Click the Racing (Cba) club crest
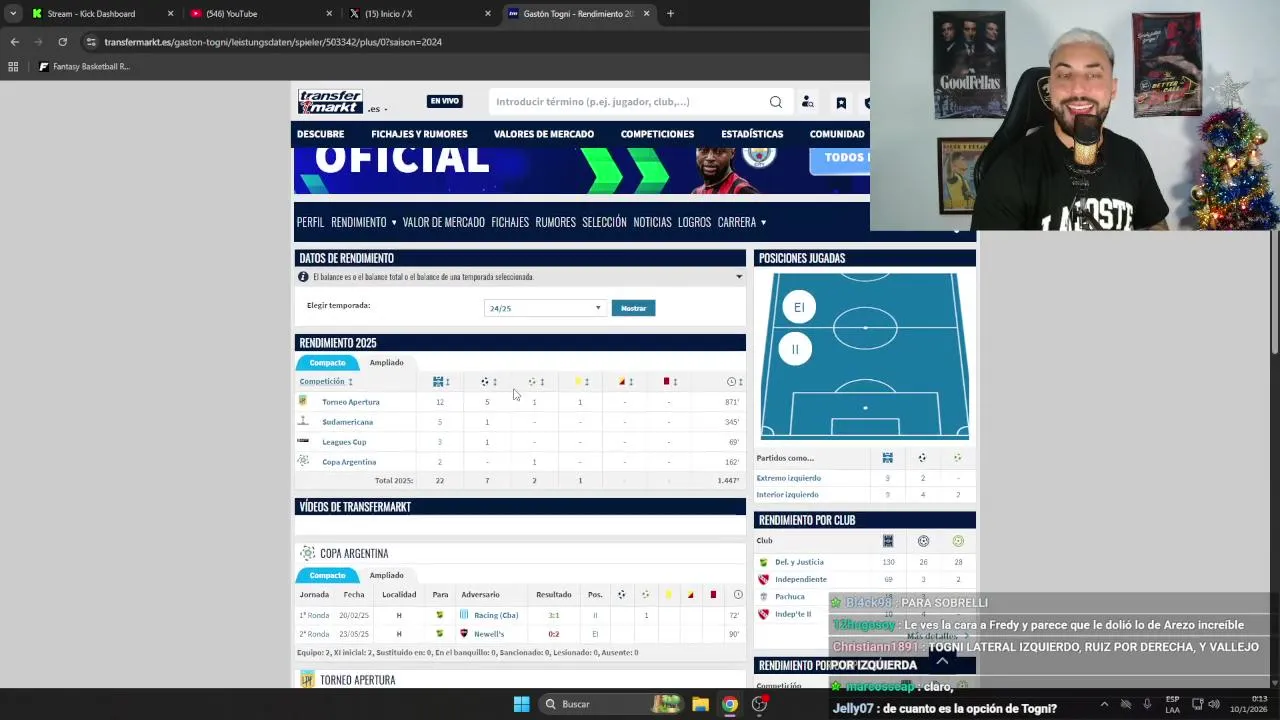This screenshot has height=720, width=1280. pos(464,615)
